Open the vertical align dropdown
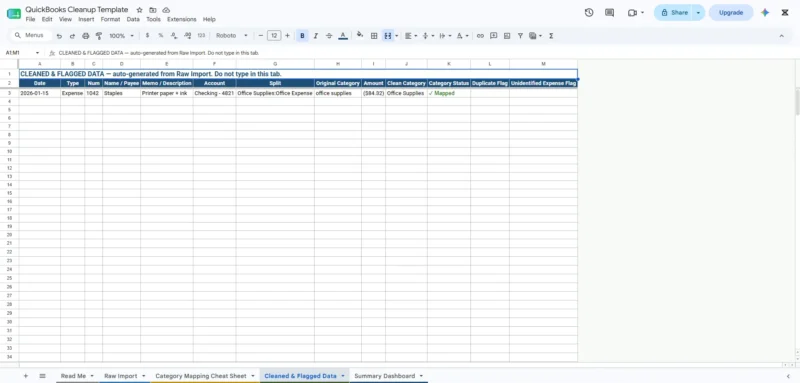The width and height of the screenshot is (800, 383). 428,36
